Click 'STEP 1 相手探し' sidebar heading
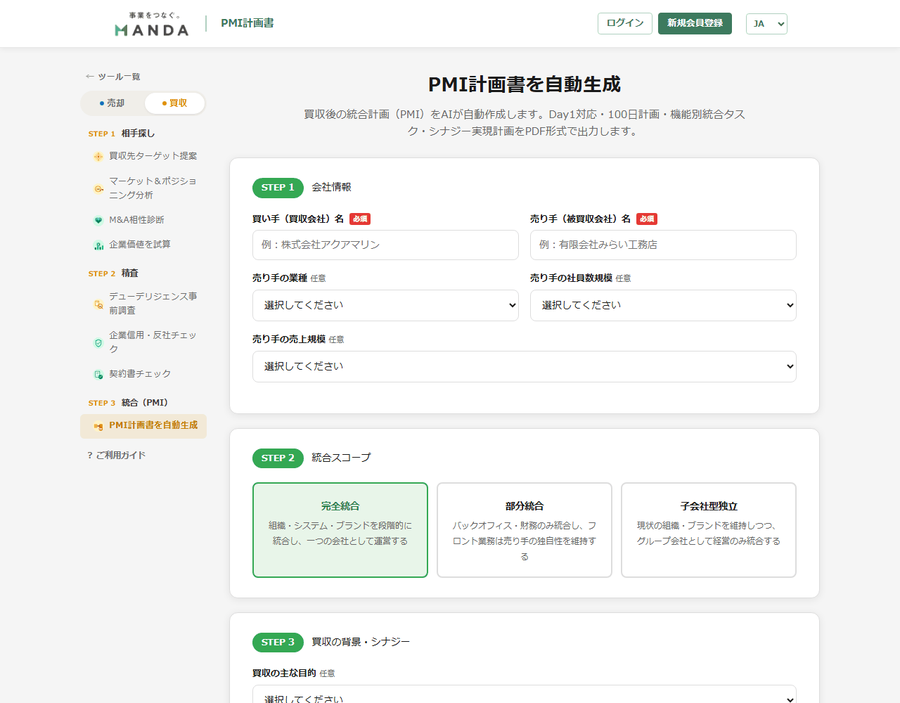The height and width of the screenshot is (703, 900). pyautogui.click(x=122, y=133)
